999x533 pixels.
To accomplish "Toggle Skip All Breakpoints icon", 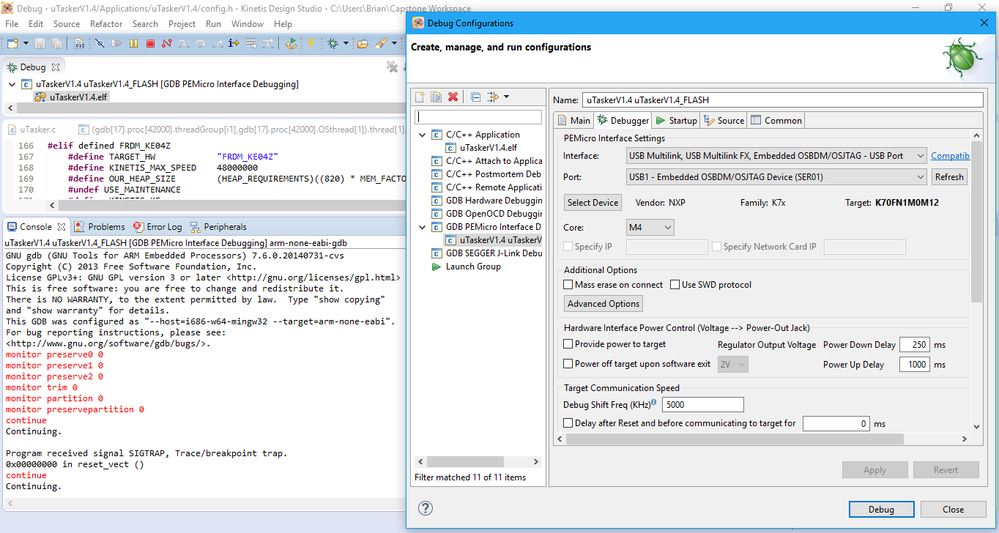I will (100, 43).
